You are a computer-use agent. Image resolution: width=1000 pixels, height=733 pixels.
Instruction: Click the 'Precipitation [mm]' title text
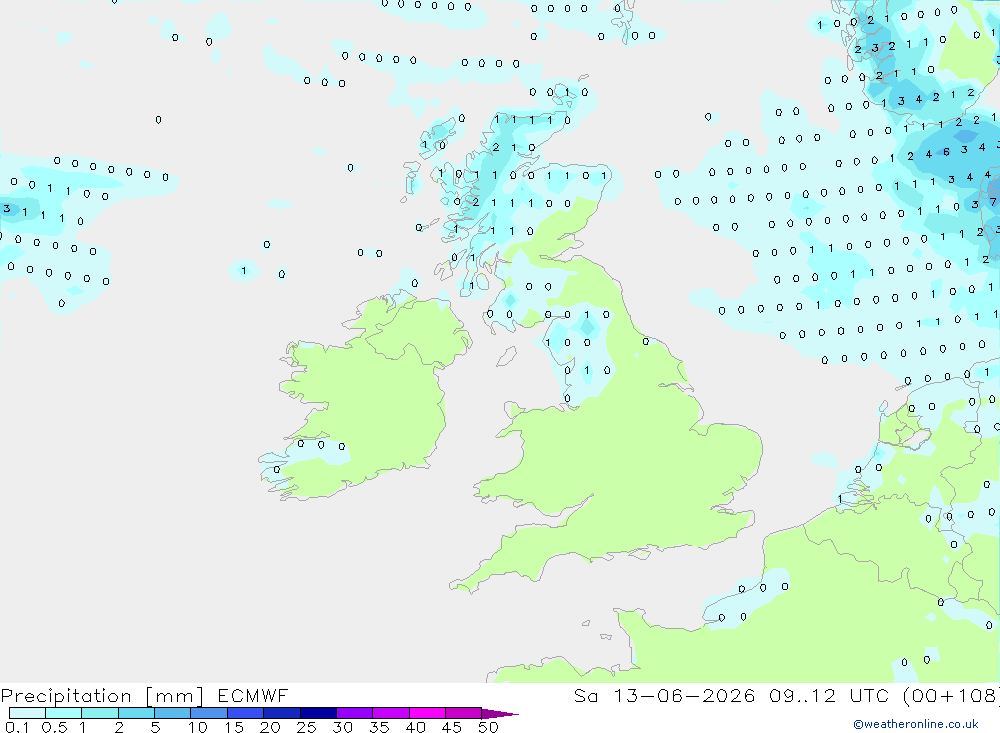point(102,695)
